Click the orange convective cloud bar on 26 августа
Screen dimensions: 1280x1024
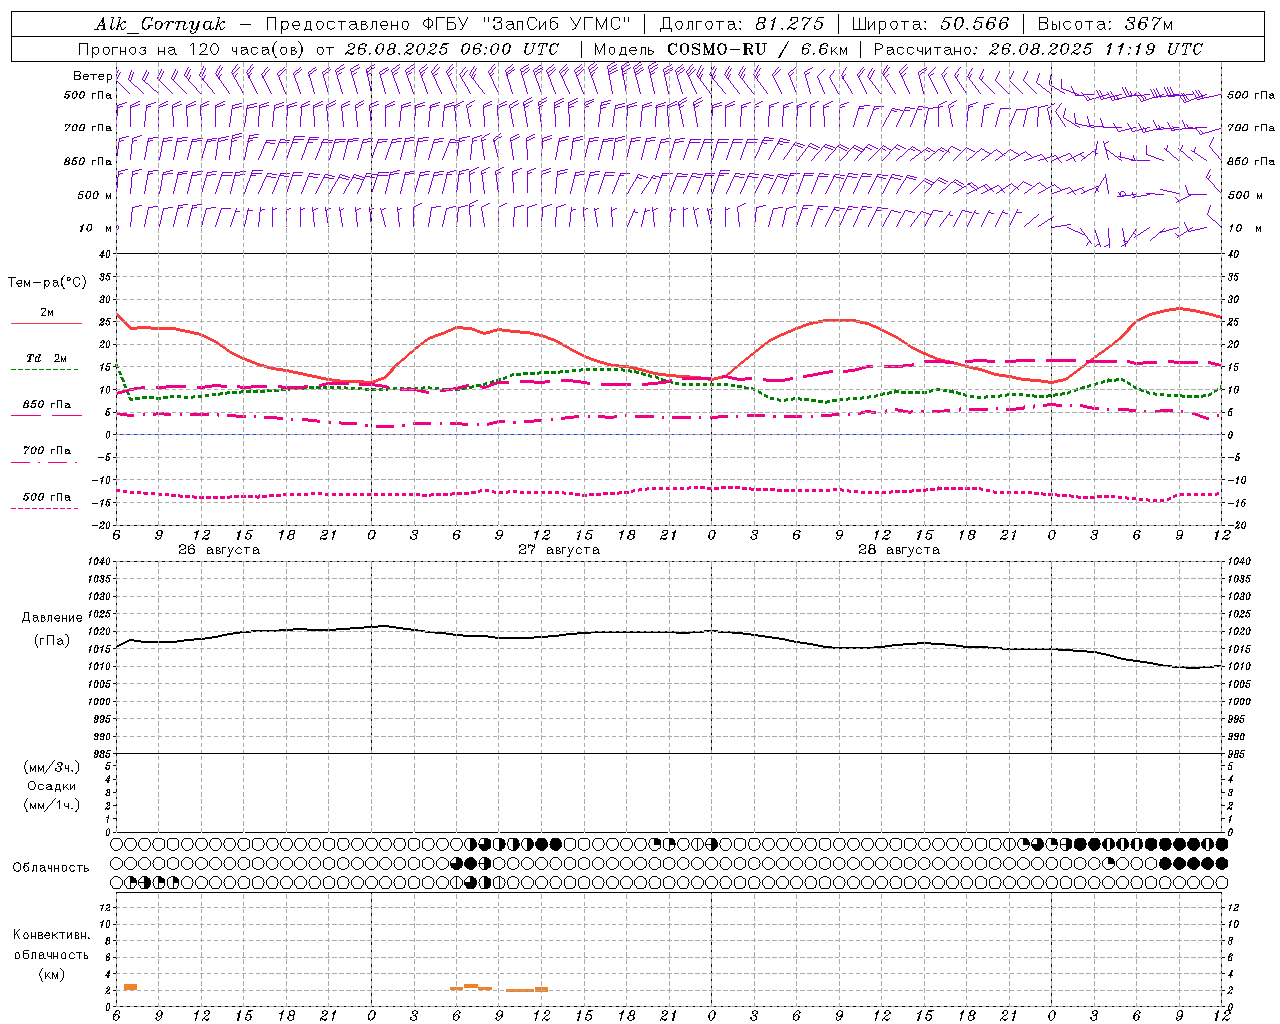click(130, 987)
